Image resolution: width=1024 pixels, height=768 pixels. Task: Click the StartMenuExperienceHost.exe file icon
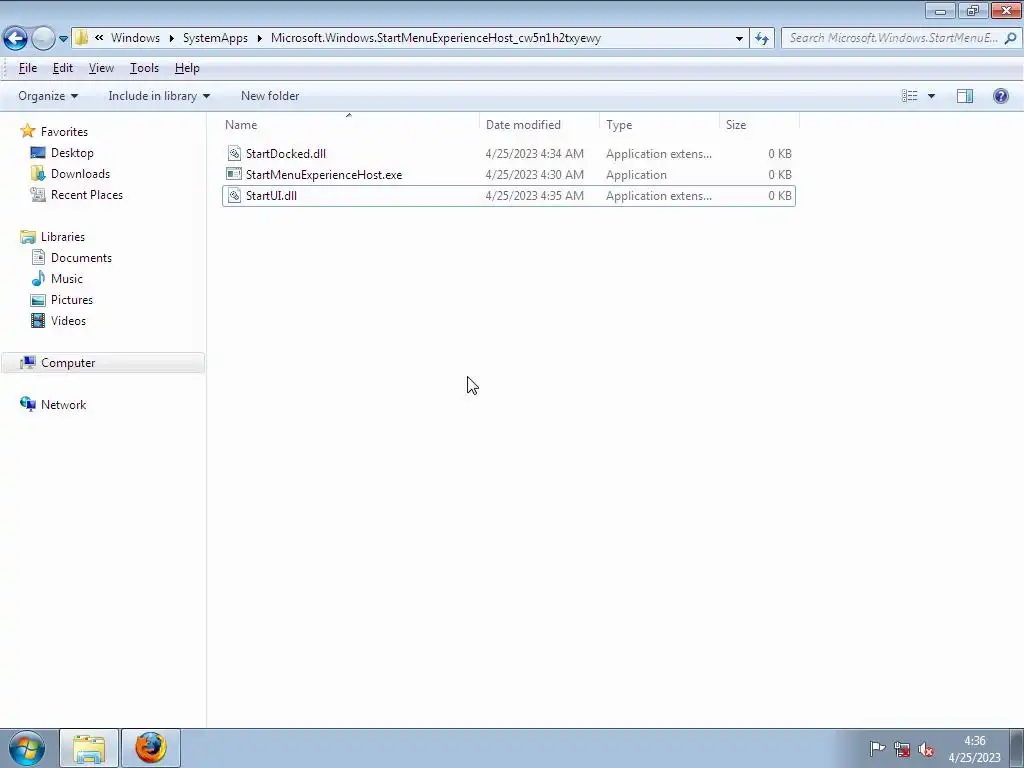[x=234, y=174]
